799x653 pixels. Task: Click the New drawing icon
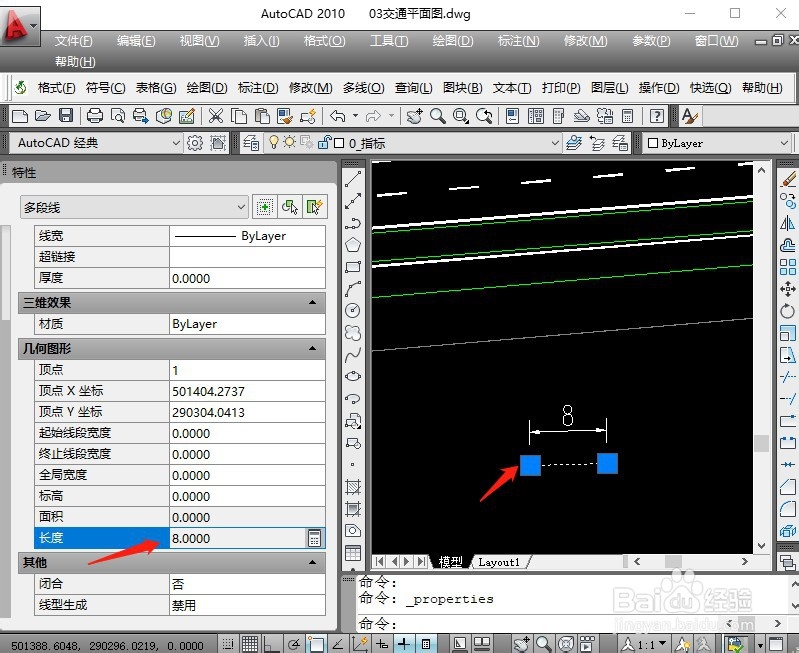coord(19,116)
